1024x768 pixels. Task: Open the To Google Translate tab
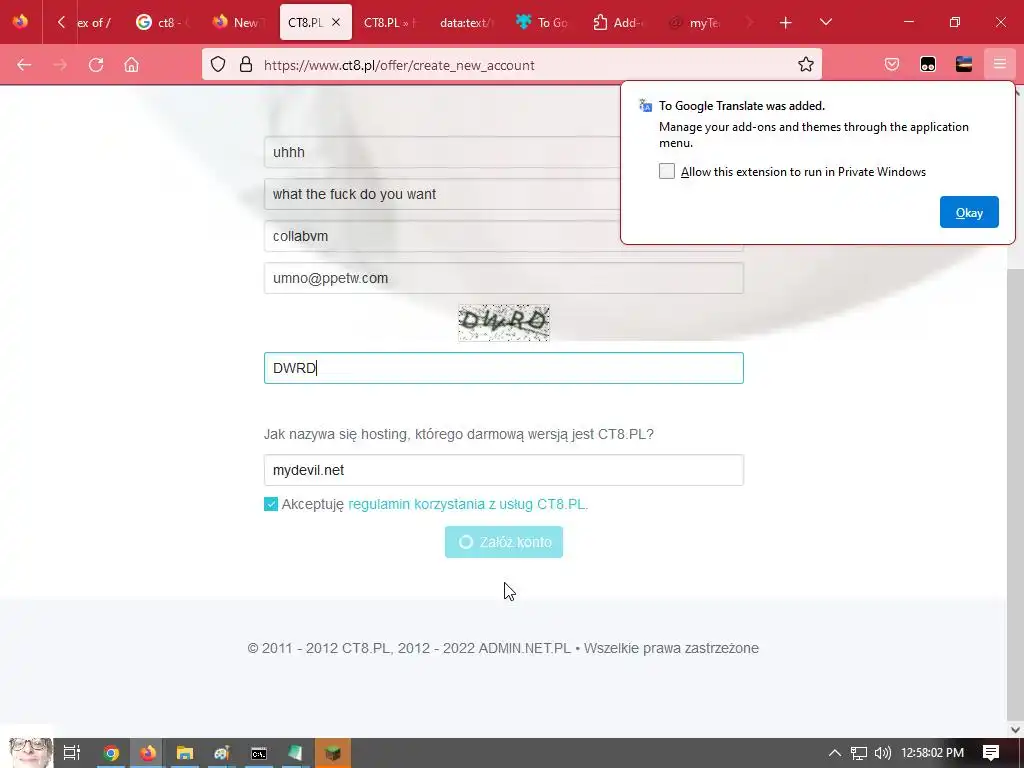(543, 22)
